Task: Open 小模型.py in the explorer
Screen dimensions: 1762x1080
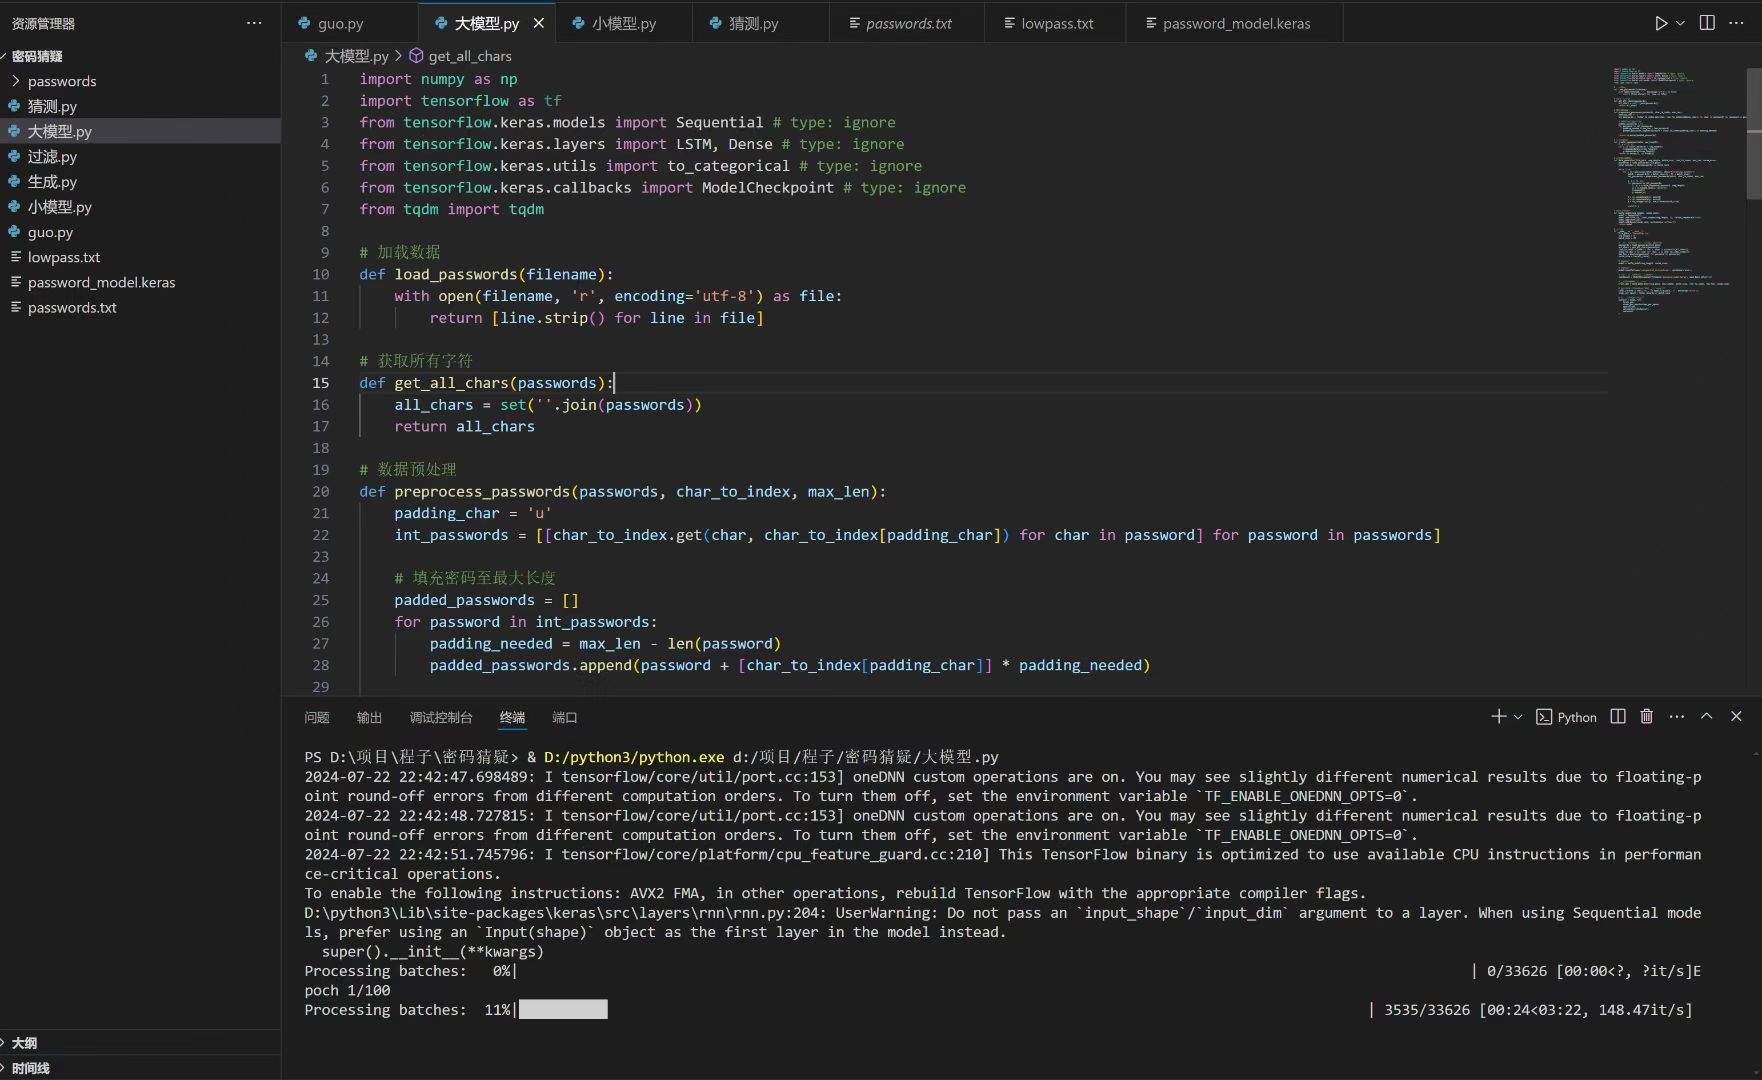Action: point(140,207)
